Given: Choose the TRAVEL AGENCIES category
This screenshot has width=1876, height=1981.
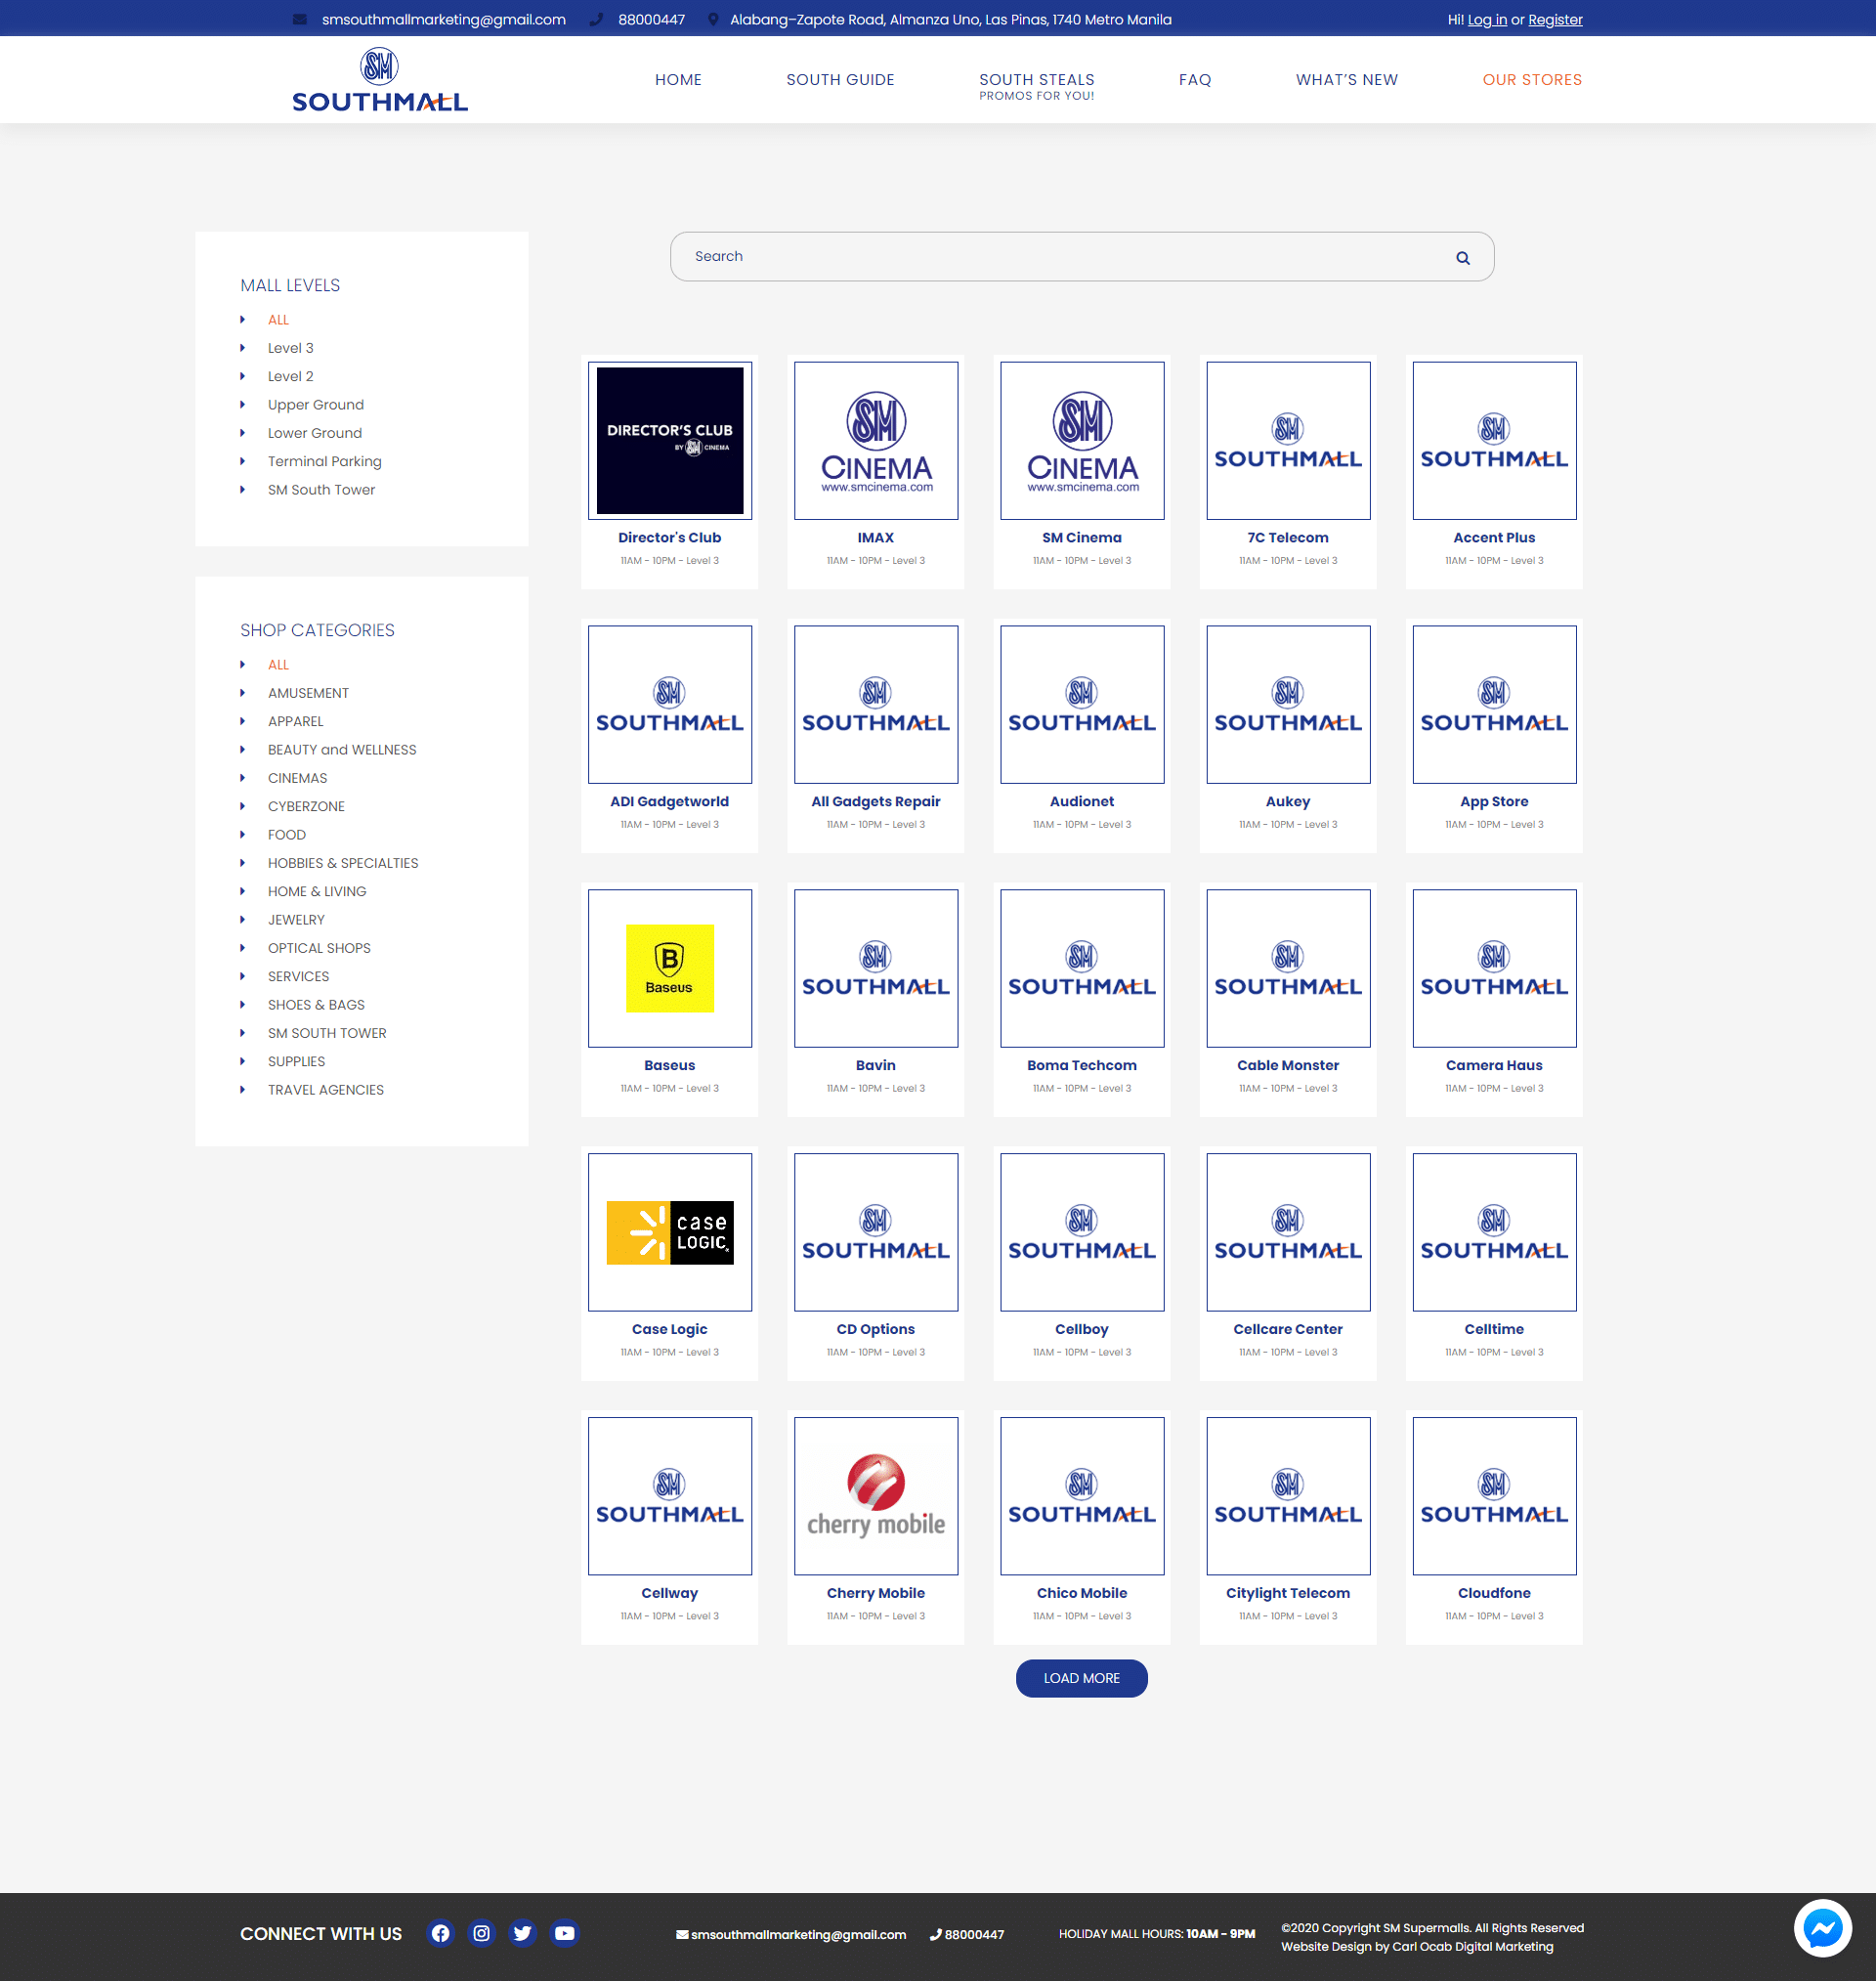Looking at the screenshot, I should coord(325,1090).
